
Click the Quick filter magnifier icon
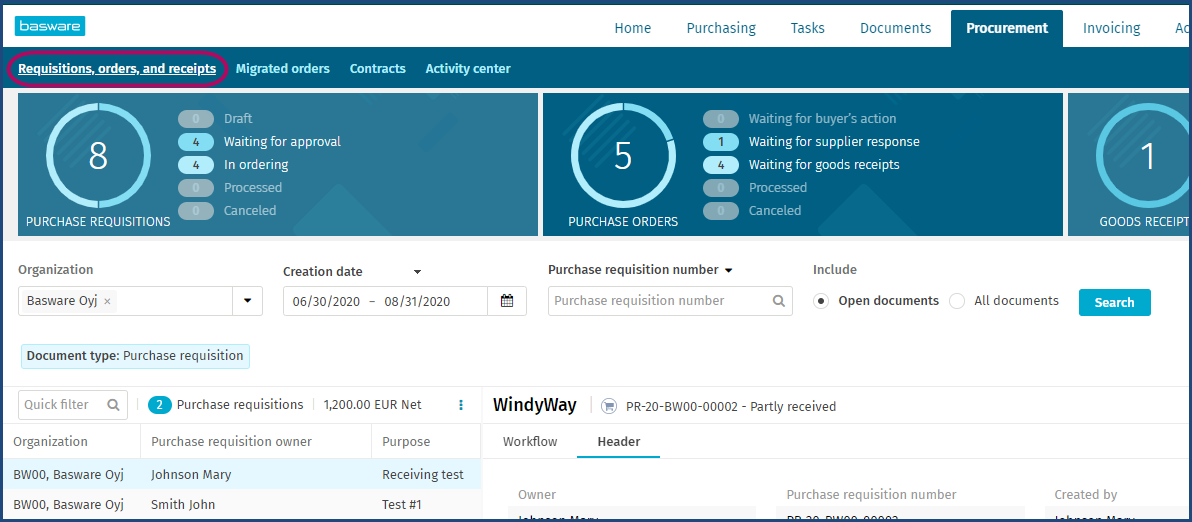pyautogui.click(x=113, y=405)
